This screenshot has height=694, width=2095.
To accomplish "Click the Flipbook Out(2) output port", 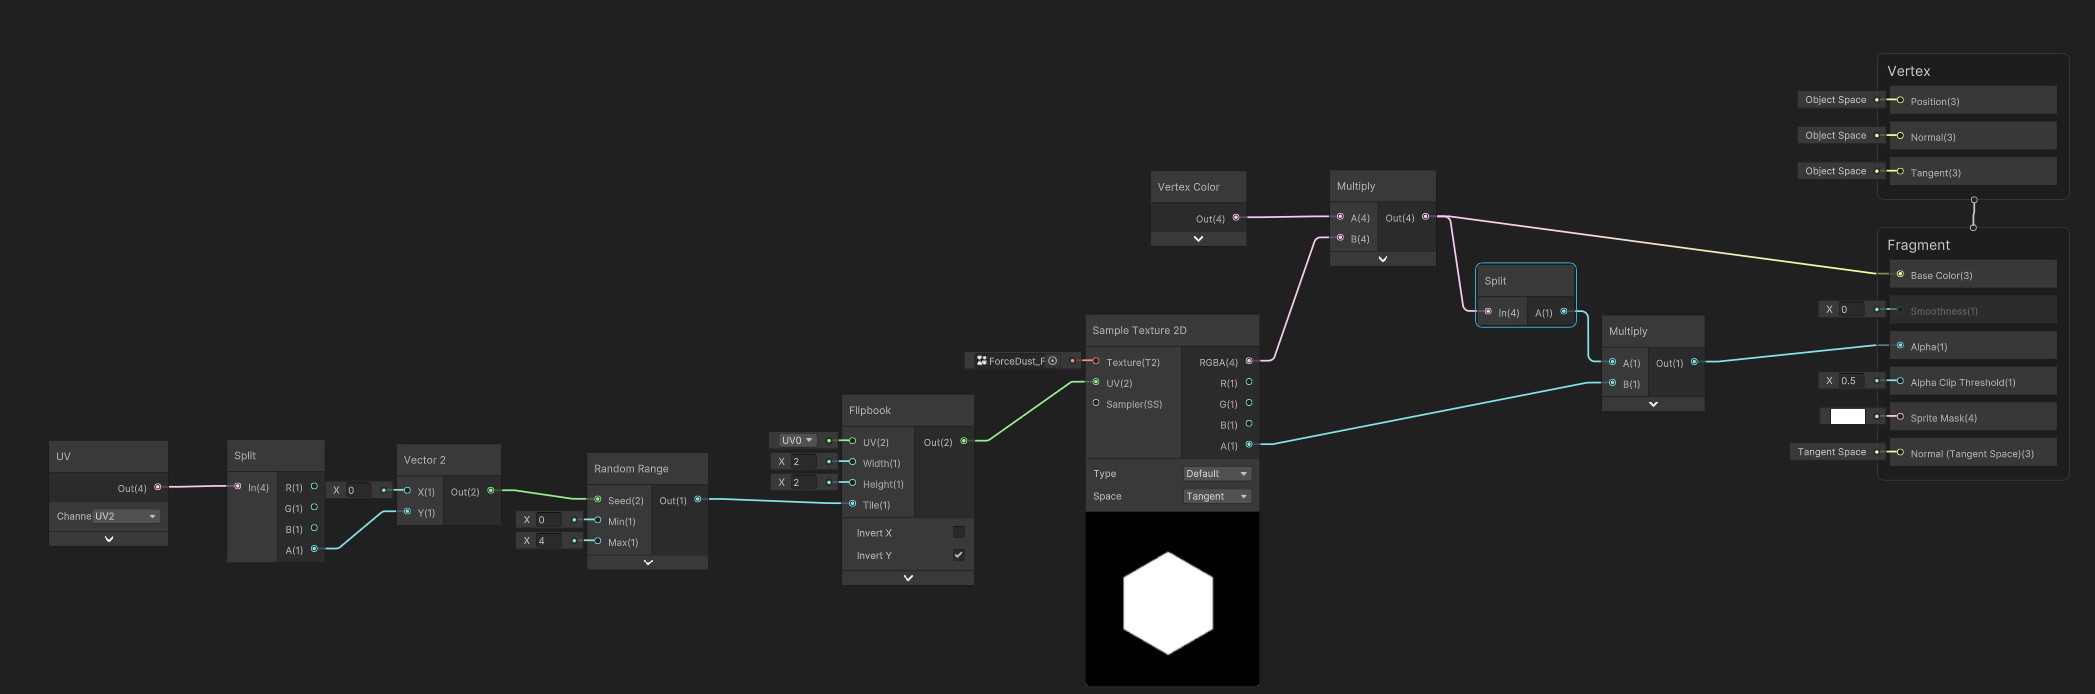I will pos(964,441).
